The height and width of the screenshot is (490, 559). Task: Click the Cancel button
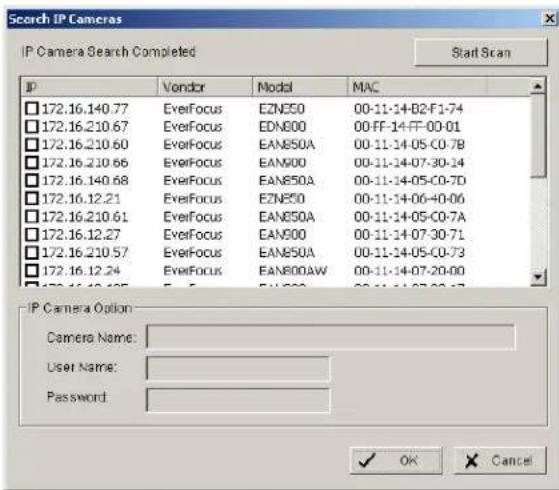coord(500,460)
